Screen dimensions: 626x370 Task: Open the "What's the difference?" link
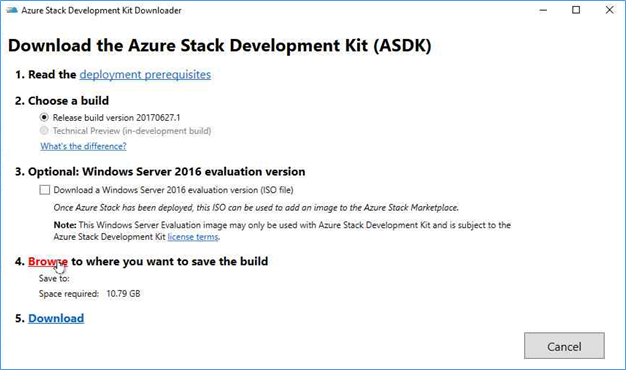[x=83, y=146]
